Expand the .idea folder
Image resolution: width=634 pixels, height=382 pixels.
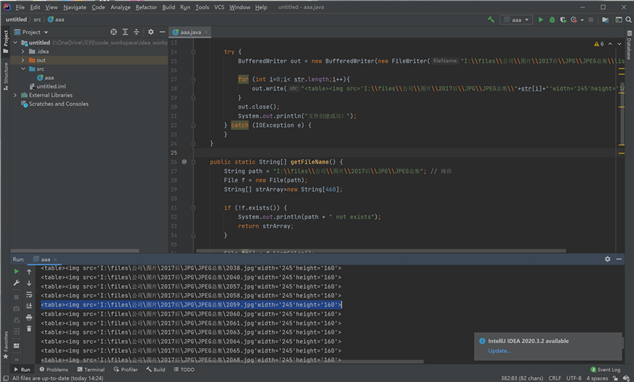[23, 51]
